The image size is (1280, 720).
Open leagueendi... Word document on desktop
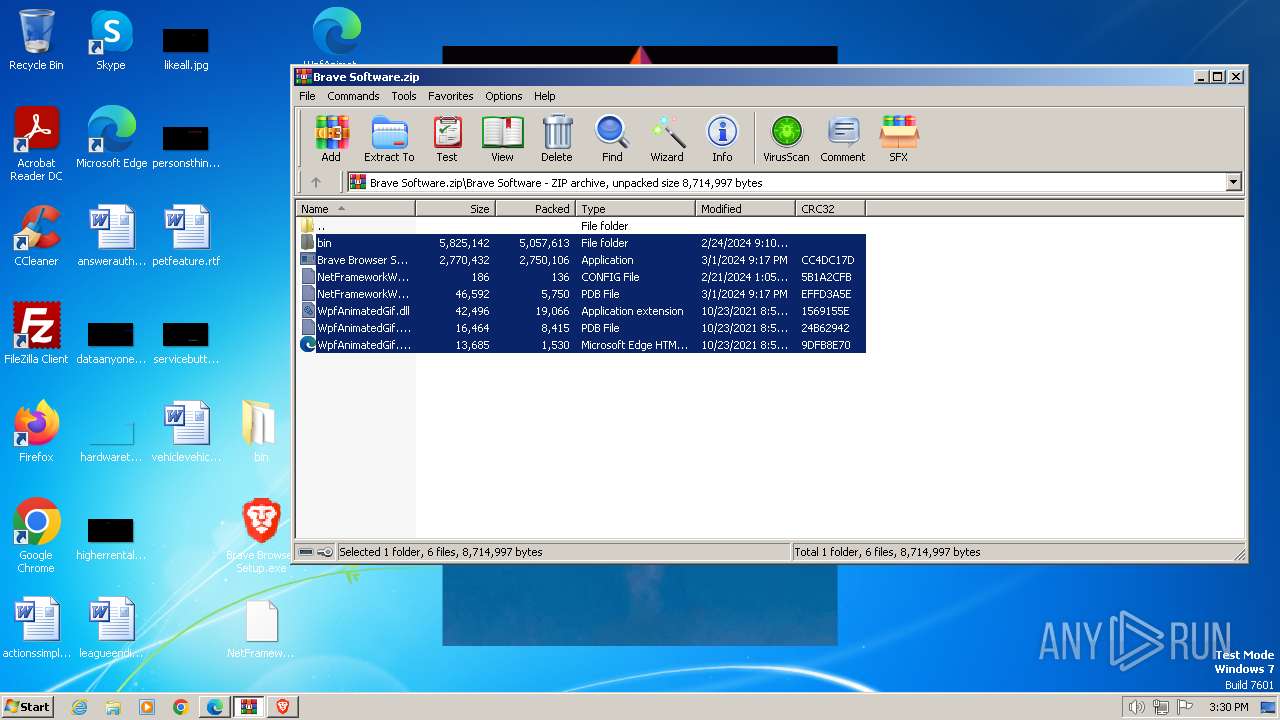[x=111, y=628]
